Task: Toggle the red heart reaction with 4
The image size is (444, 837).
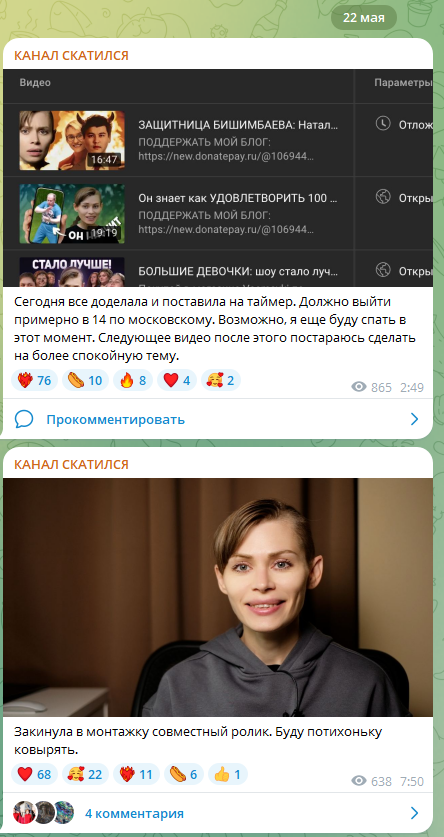Action: 177,381
